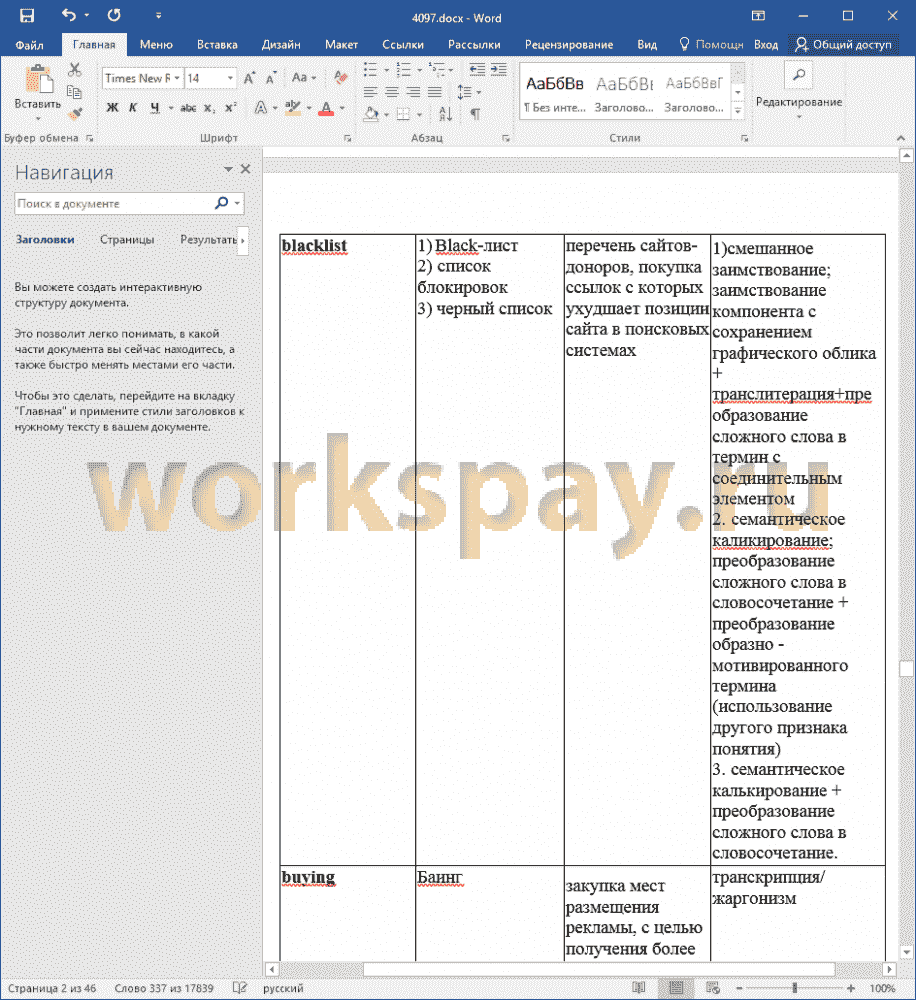Image resolution: width=916 pixels, height=1000 pixels.
Task: Undo the last action
Action: pyautogui.click(x=69, y=15)
